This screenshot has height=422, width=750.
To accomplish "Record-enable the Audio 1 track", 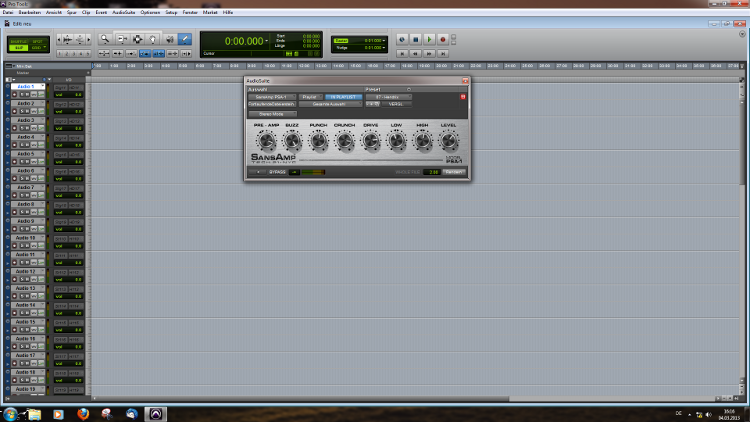I will click(x=16, y=95).
